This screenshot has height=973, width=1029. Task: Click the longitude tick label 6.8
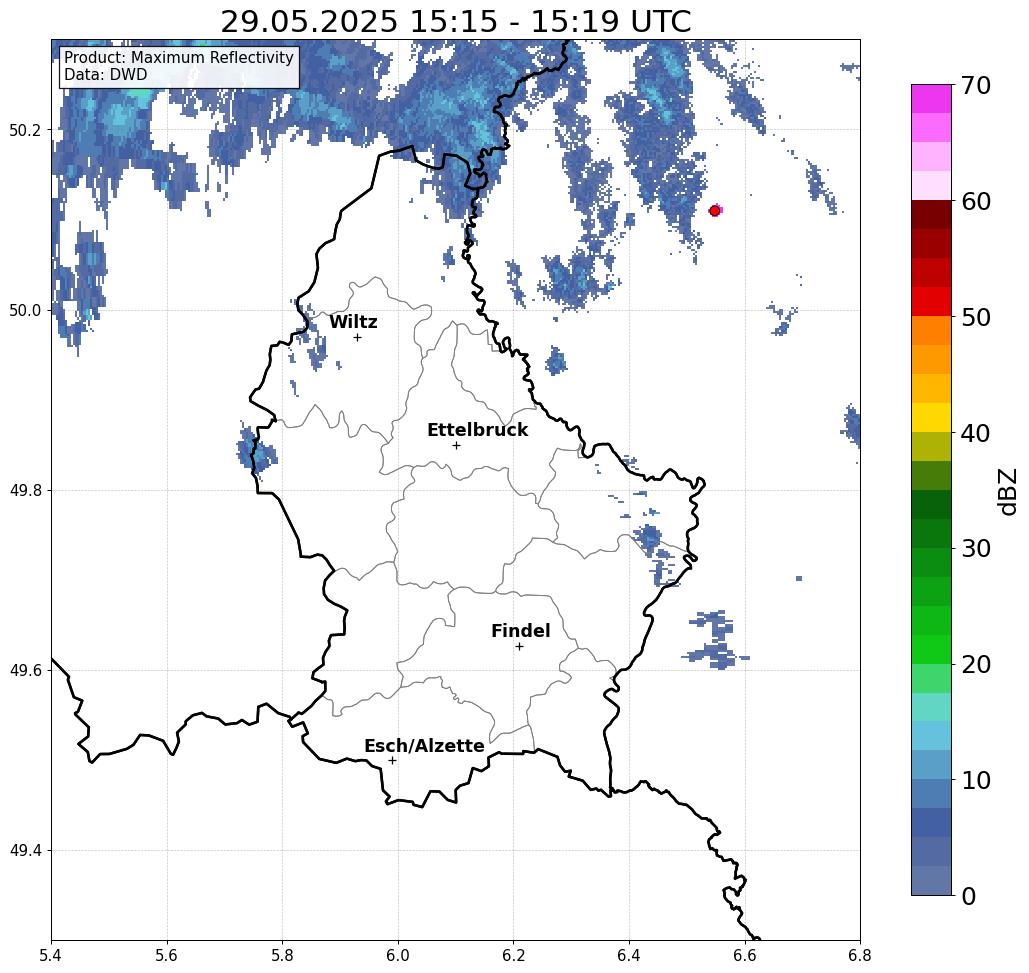point(860,955)
